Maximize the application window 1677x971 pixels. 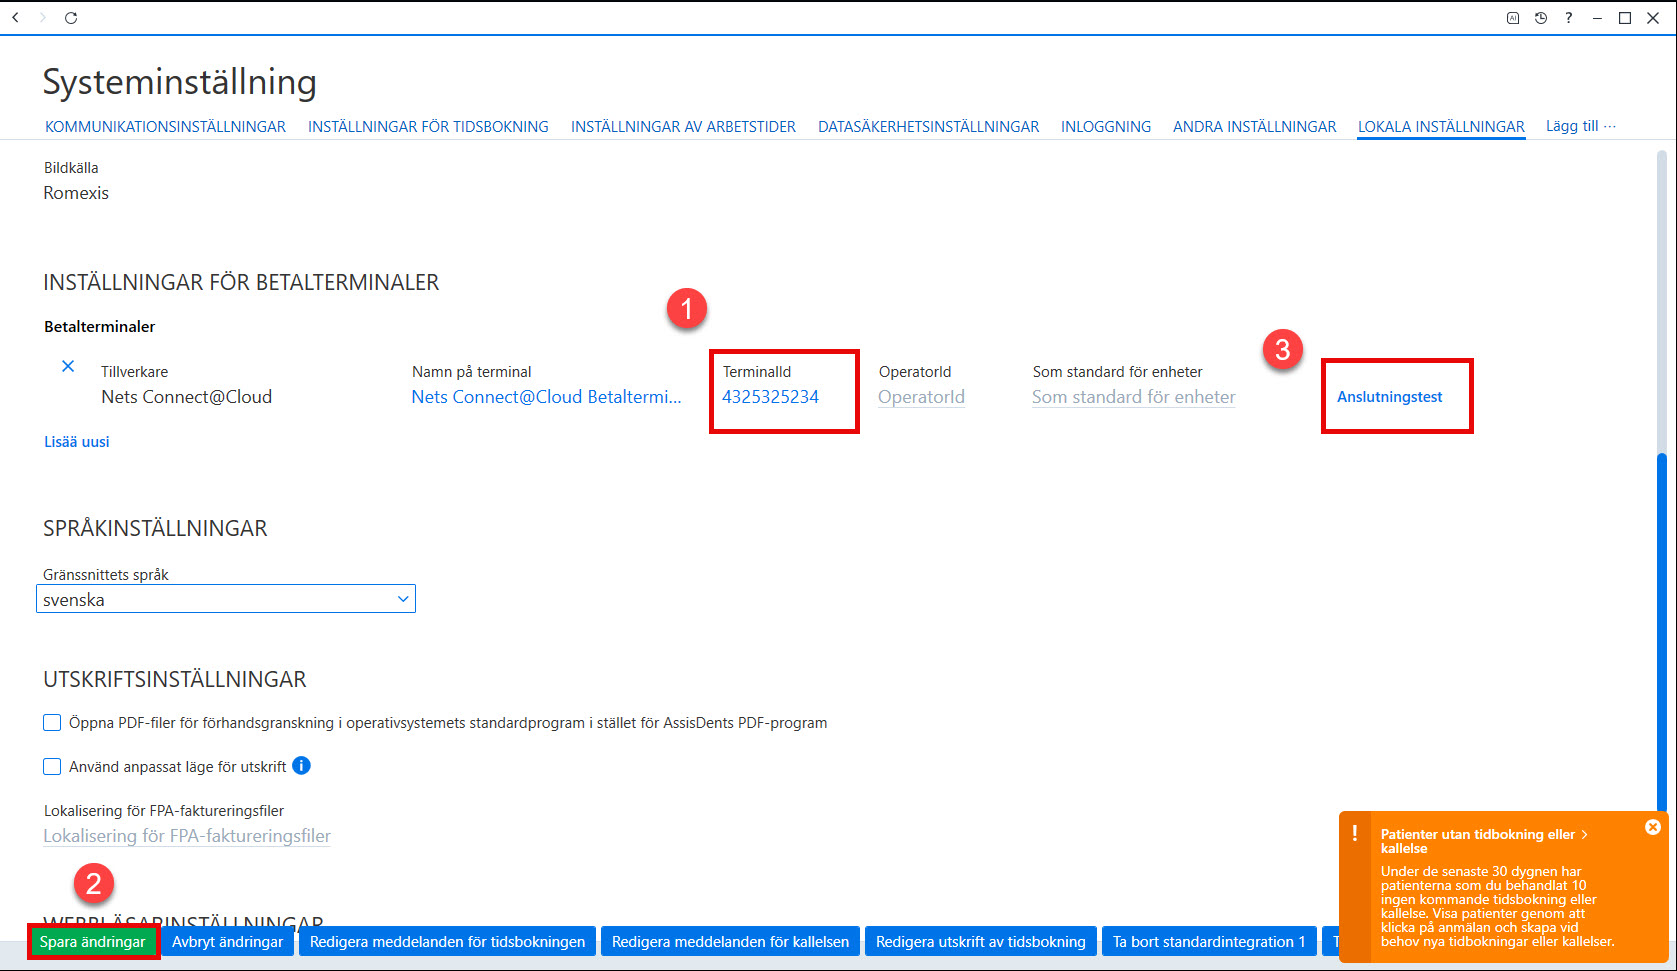[1625, 18]
